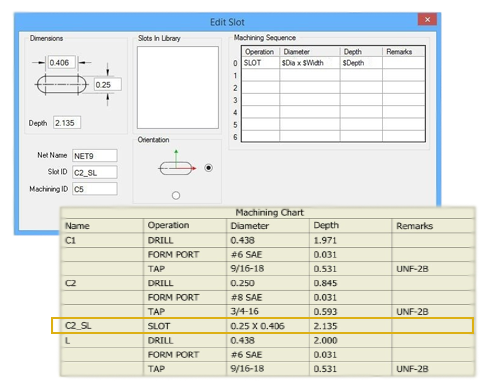Close the Edit Slot dialog
The image size is (490, 392).
427,19
